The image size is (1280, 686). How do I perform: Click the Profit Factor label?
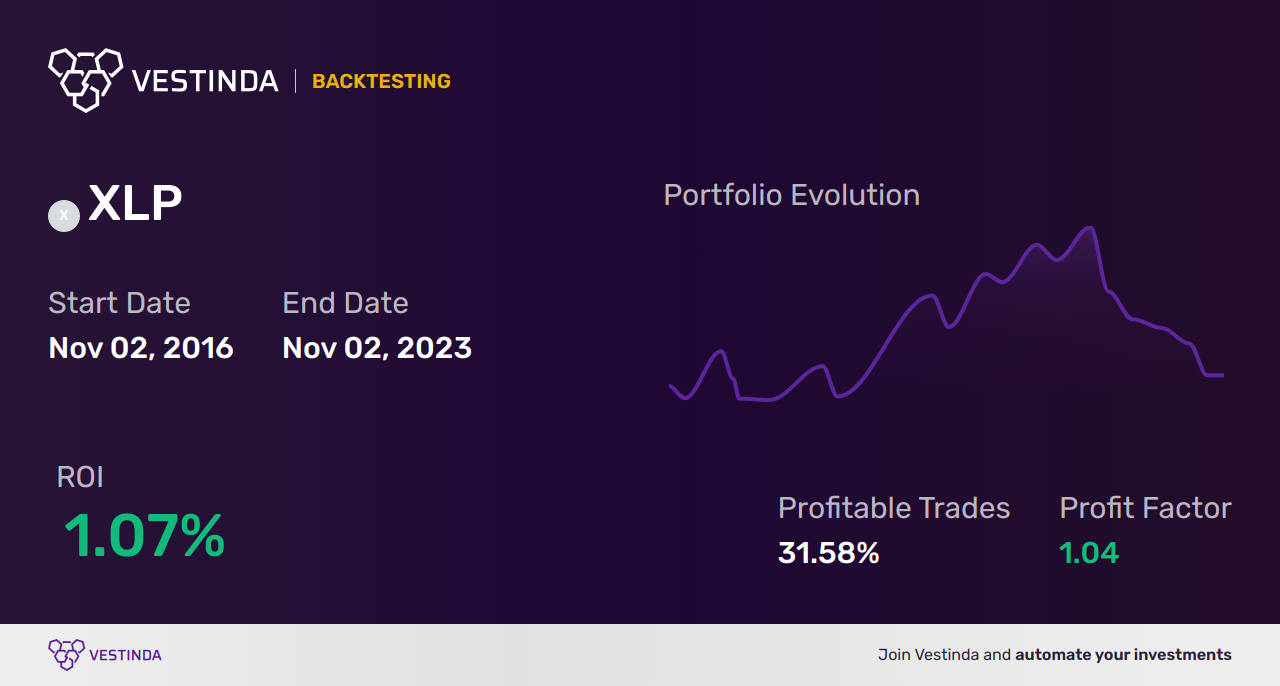[x=1145, y=508]
